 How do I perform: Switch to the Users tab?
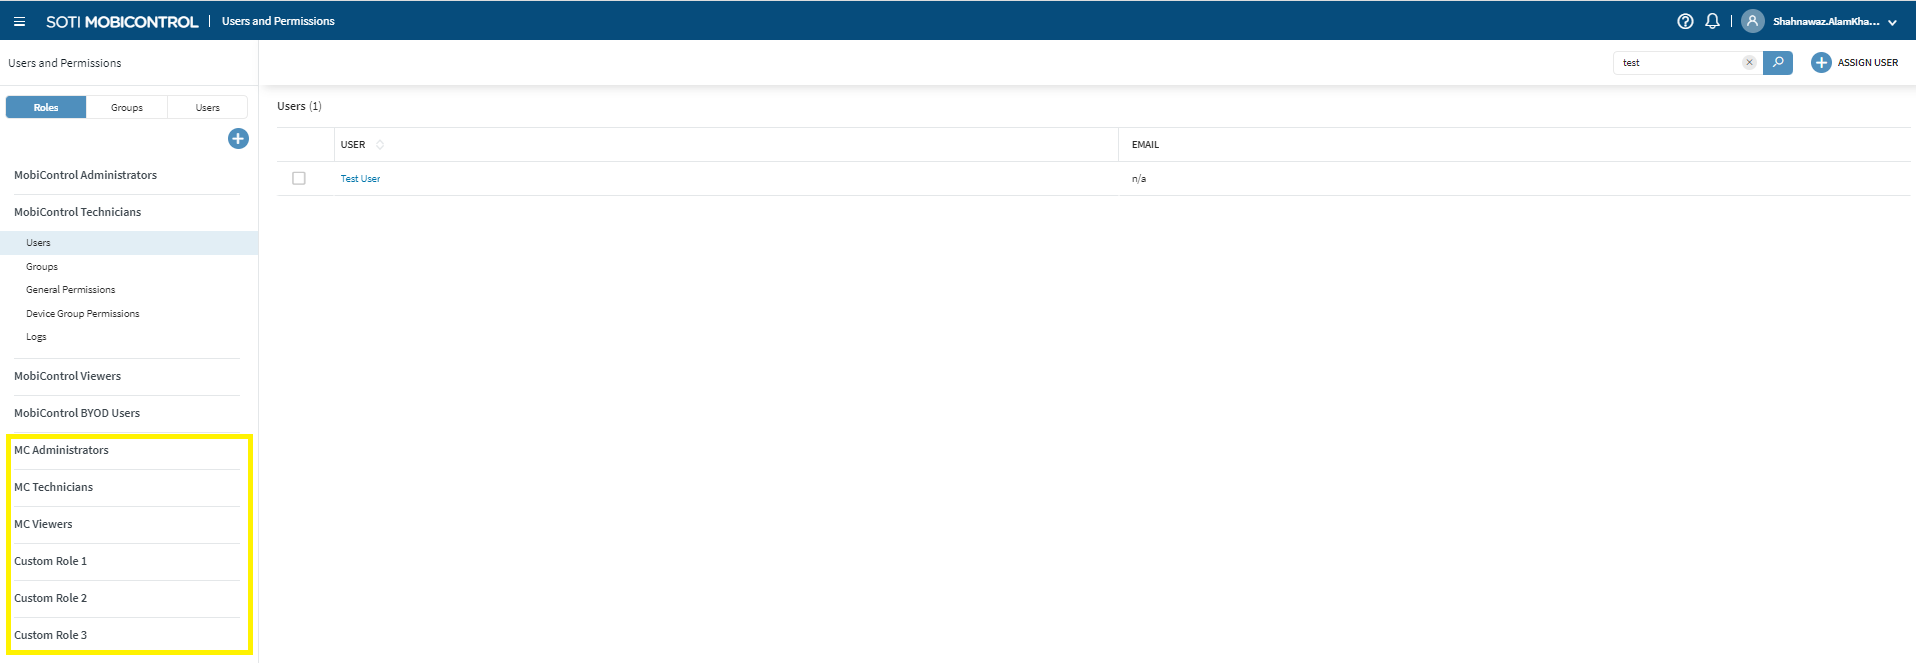207,108
